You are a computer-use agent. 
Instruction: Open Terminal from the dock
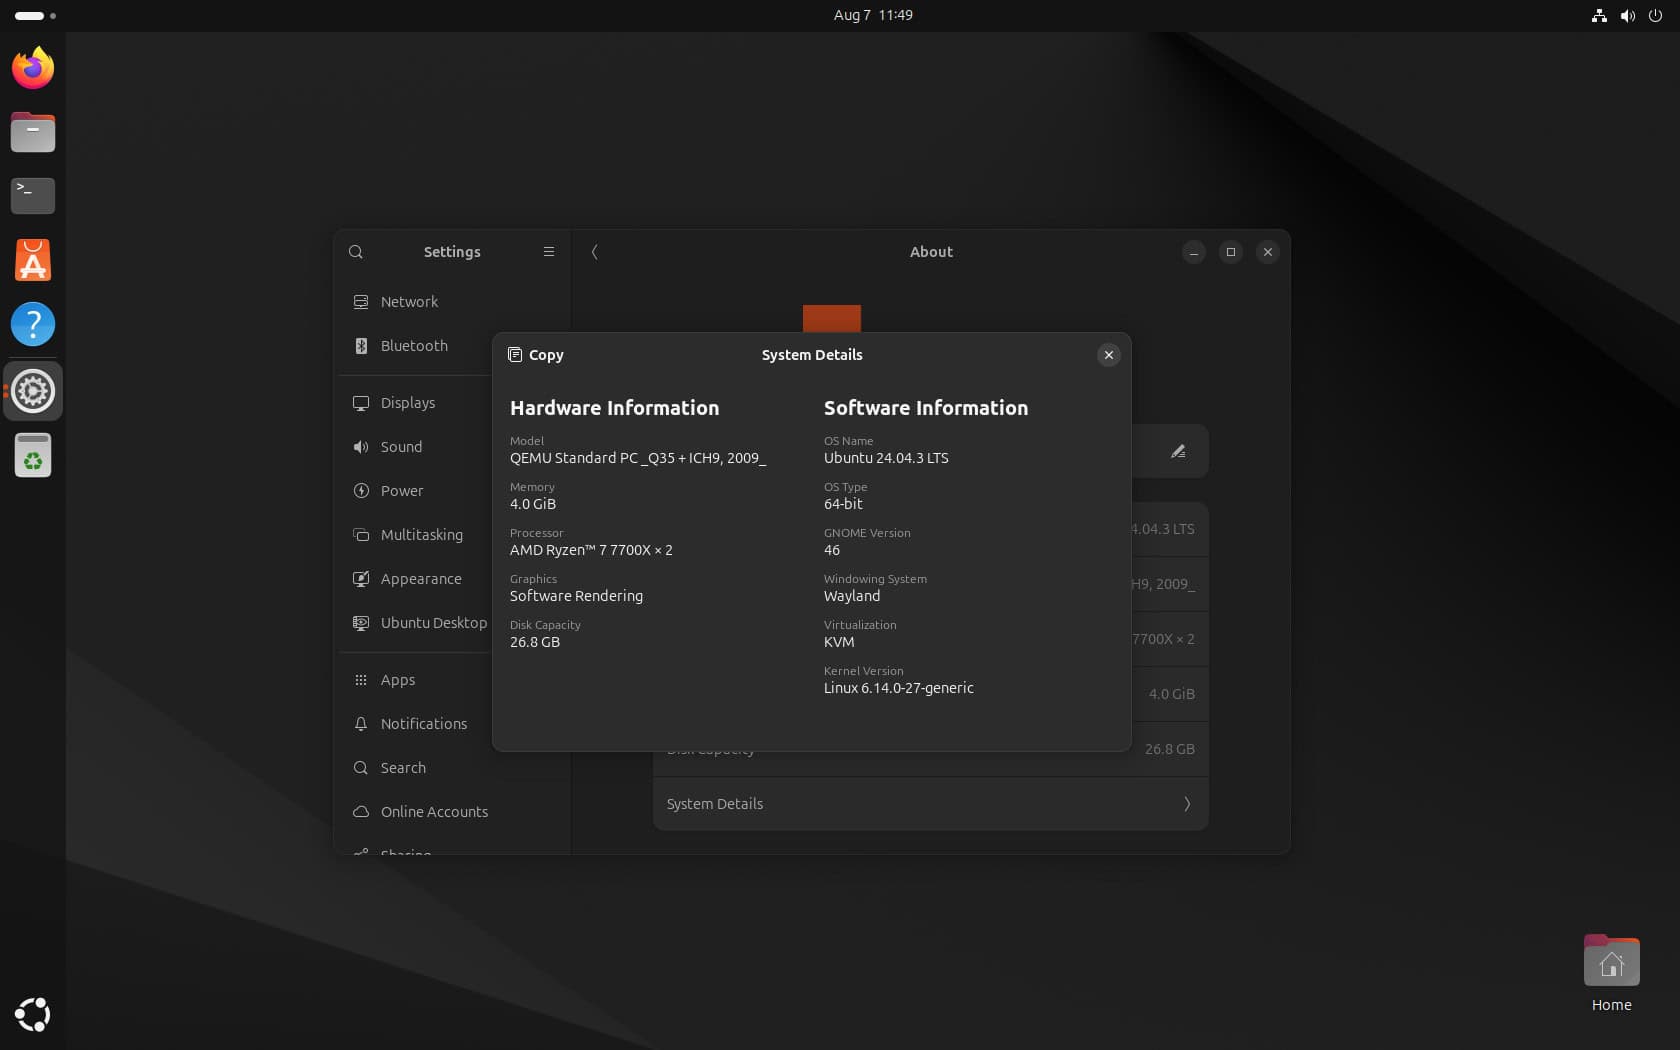33,196
